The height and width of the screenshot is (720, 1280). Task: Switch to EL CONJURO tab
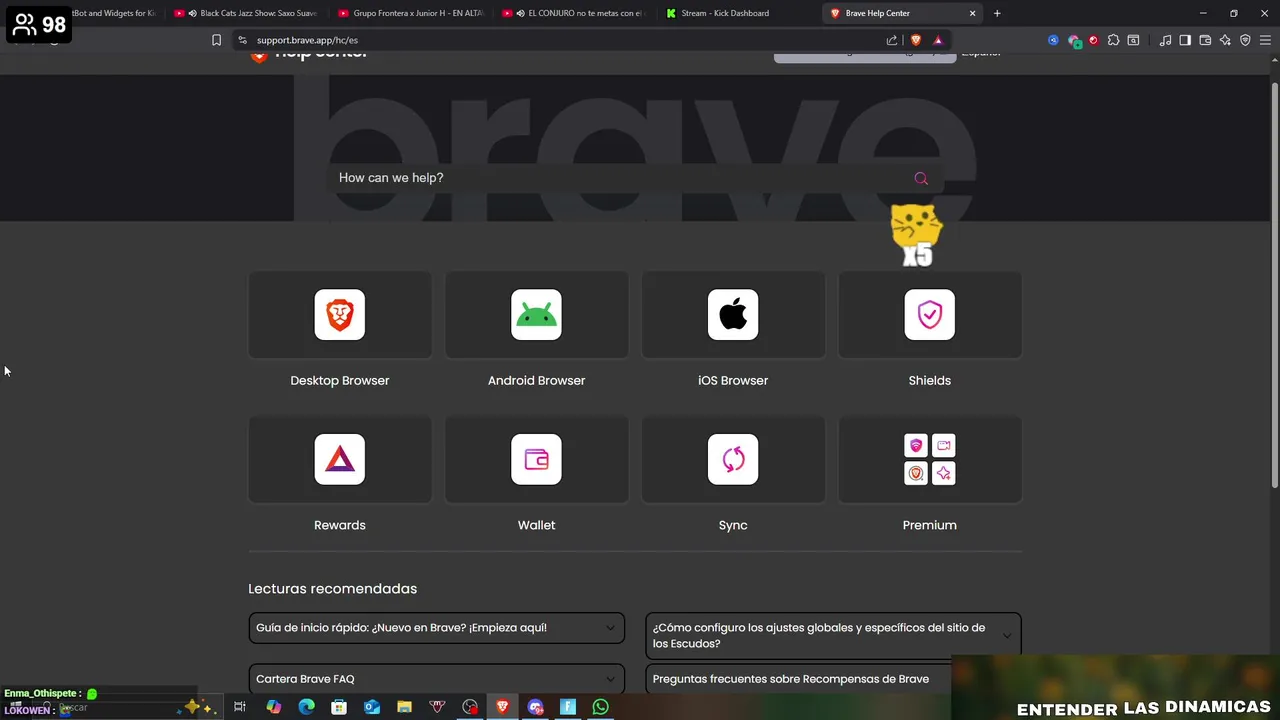[575, 13]
